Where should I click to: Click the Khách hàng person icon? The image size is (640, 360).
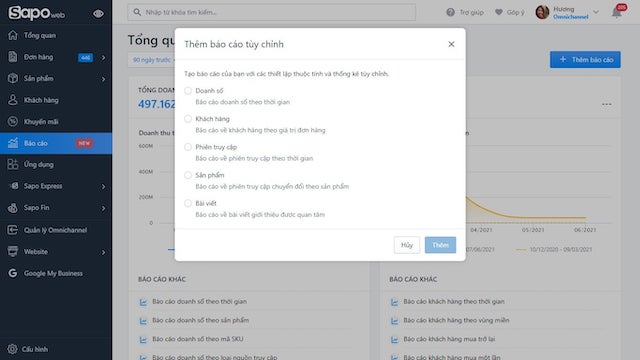click(x=13, y=100)
